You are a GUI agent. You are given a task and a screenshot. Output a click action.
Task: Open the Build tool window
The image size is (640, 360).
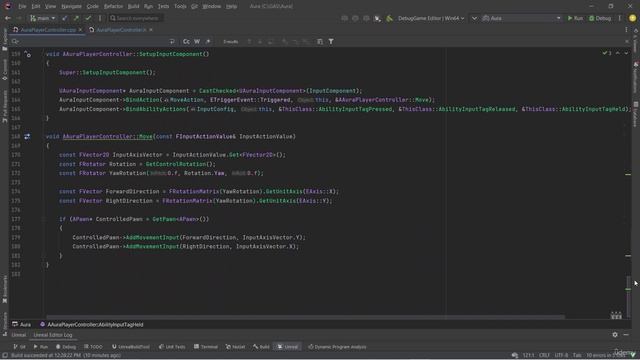click(x=261, y=347)
